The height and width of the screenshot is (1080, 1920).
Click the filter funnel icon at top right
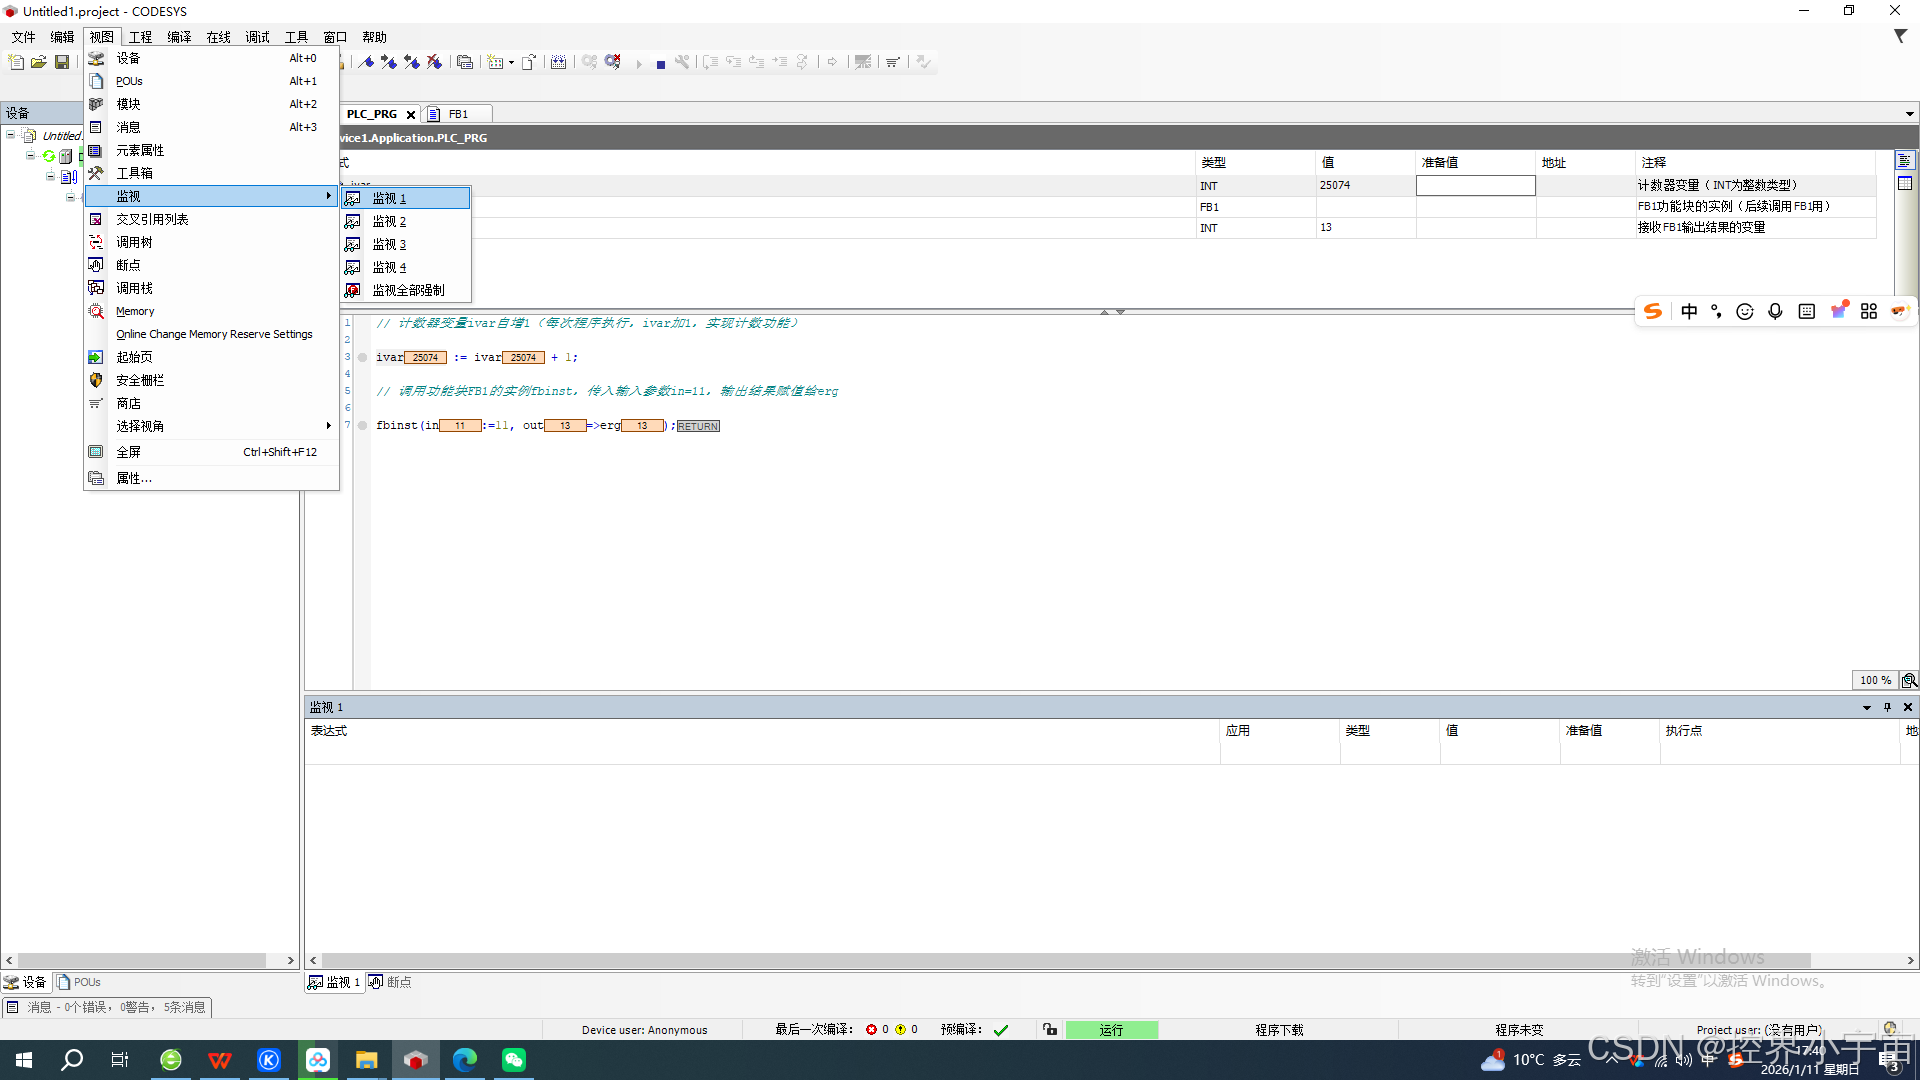[x=1900, y=36]
